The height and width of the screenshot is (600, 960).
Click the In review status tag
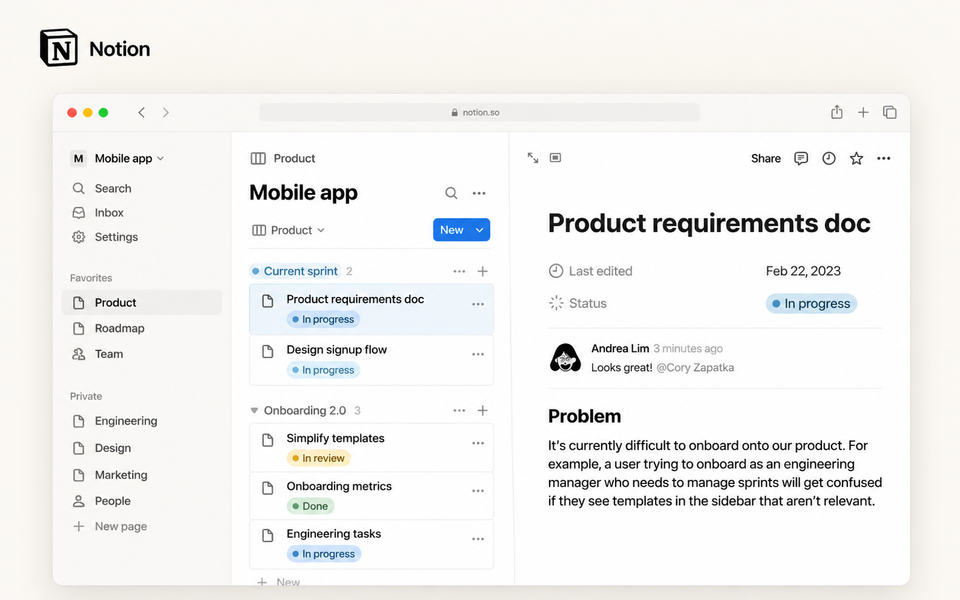click(x=318, y=459)
